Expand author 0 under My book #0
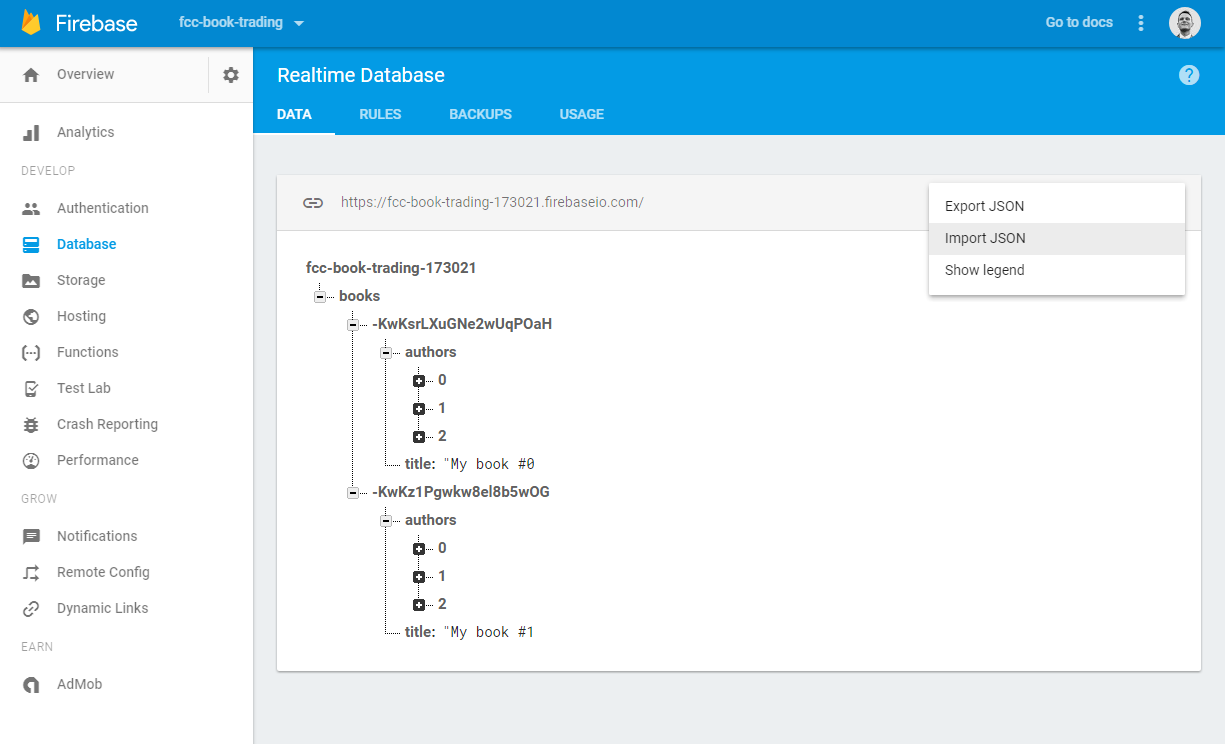The image size is (1225, 744). point(419,381)
